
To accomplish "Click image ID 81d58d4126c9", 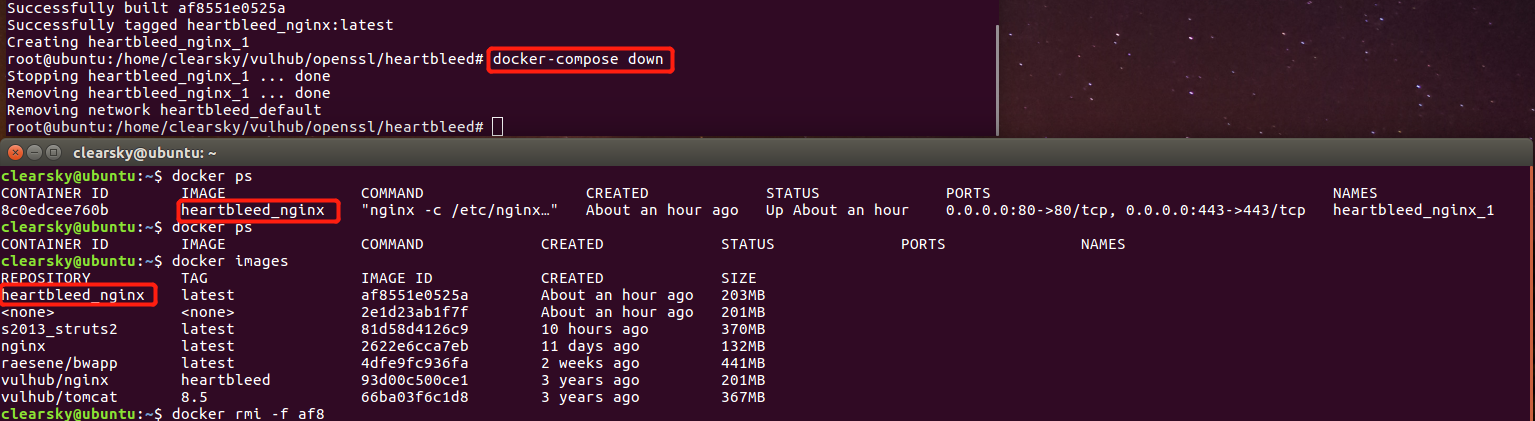I will [415, 329].
